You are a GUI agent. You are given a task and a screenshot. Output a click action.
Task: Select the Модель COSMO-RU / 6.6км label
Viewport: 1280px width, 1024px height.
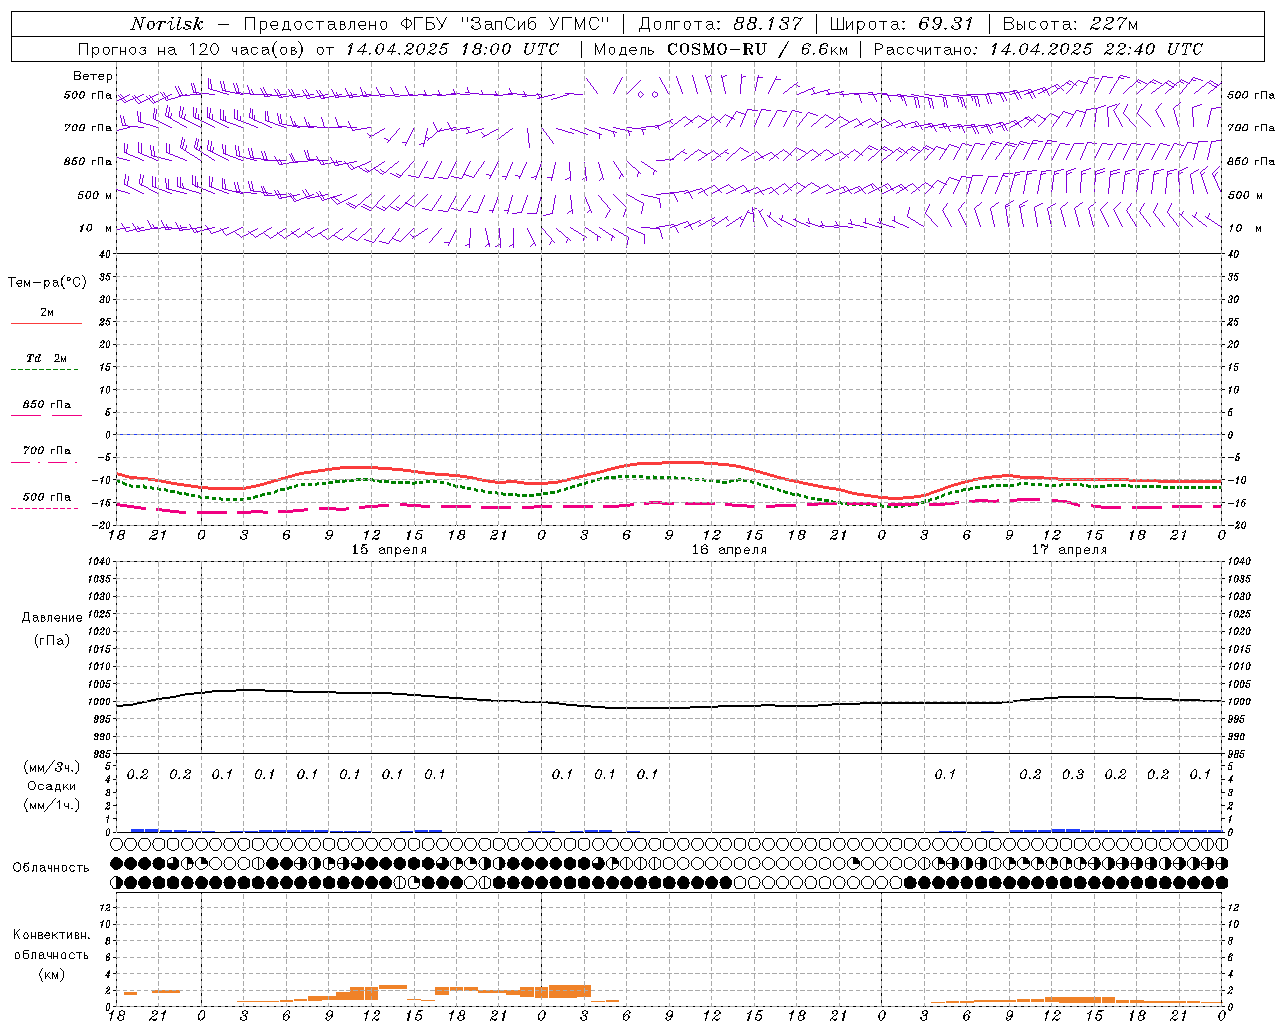pos(721,49)
